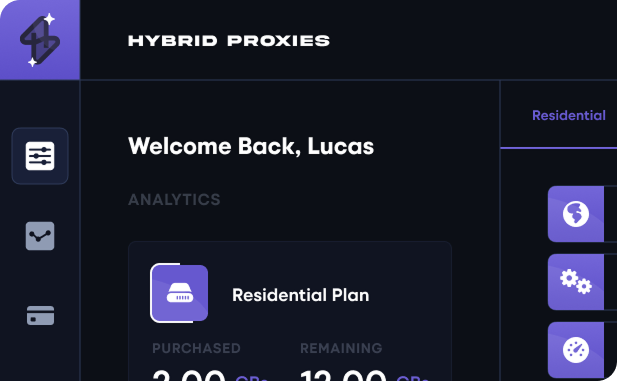Select the speedometer gauge icon tile
Viewport: 617px width, 381px height.
576,350
